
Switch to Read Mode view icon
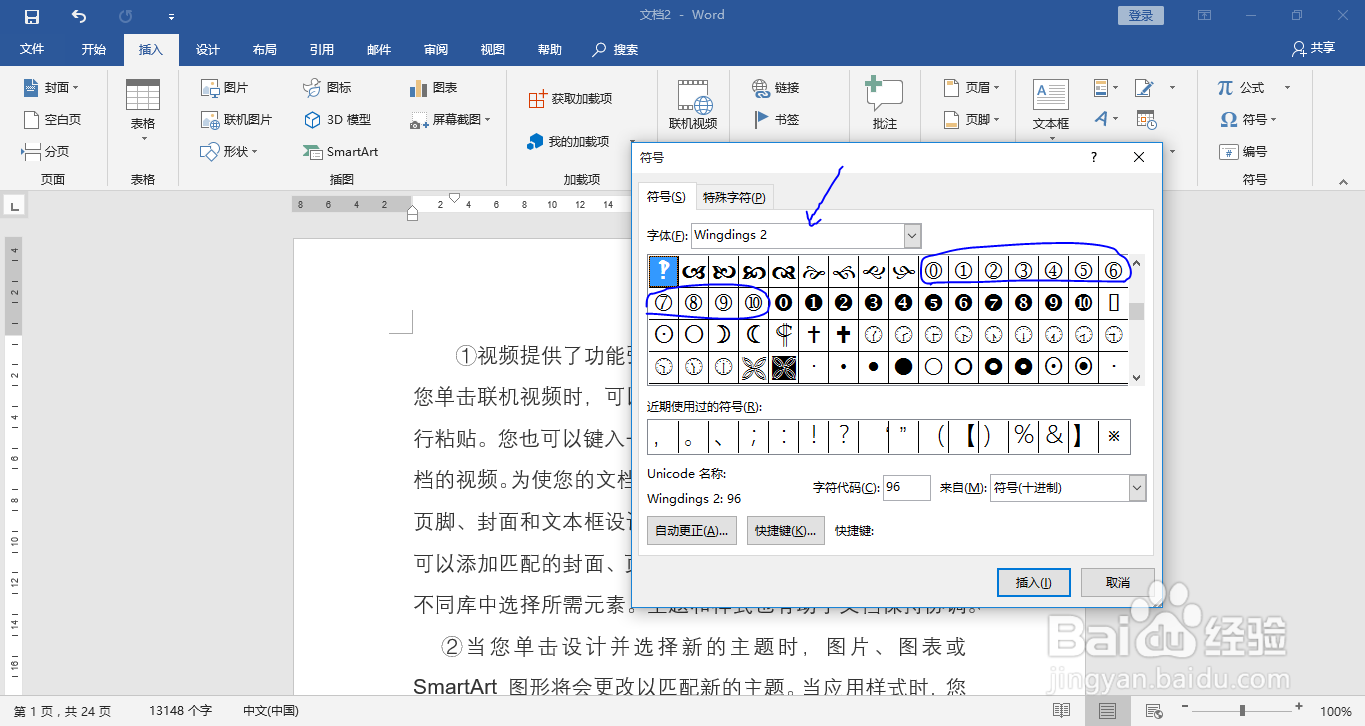click(x=1061, y=711)
